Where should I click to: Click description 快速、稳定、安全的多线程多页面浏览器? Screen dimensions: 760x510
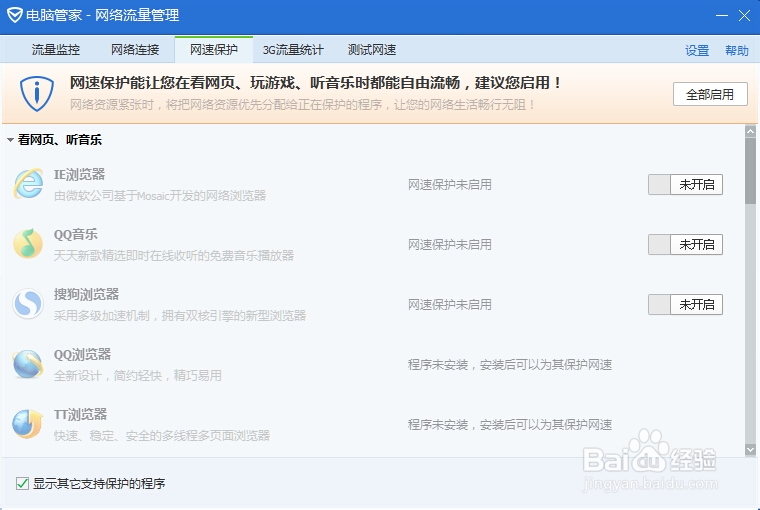pyautogui.click(x=162, y=436)
